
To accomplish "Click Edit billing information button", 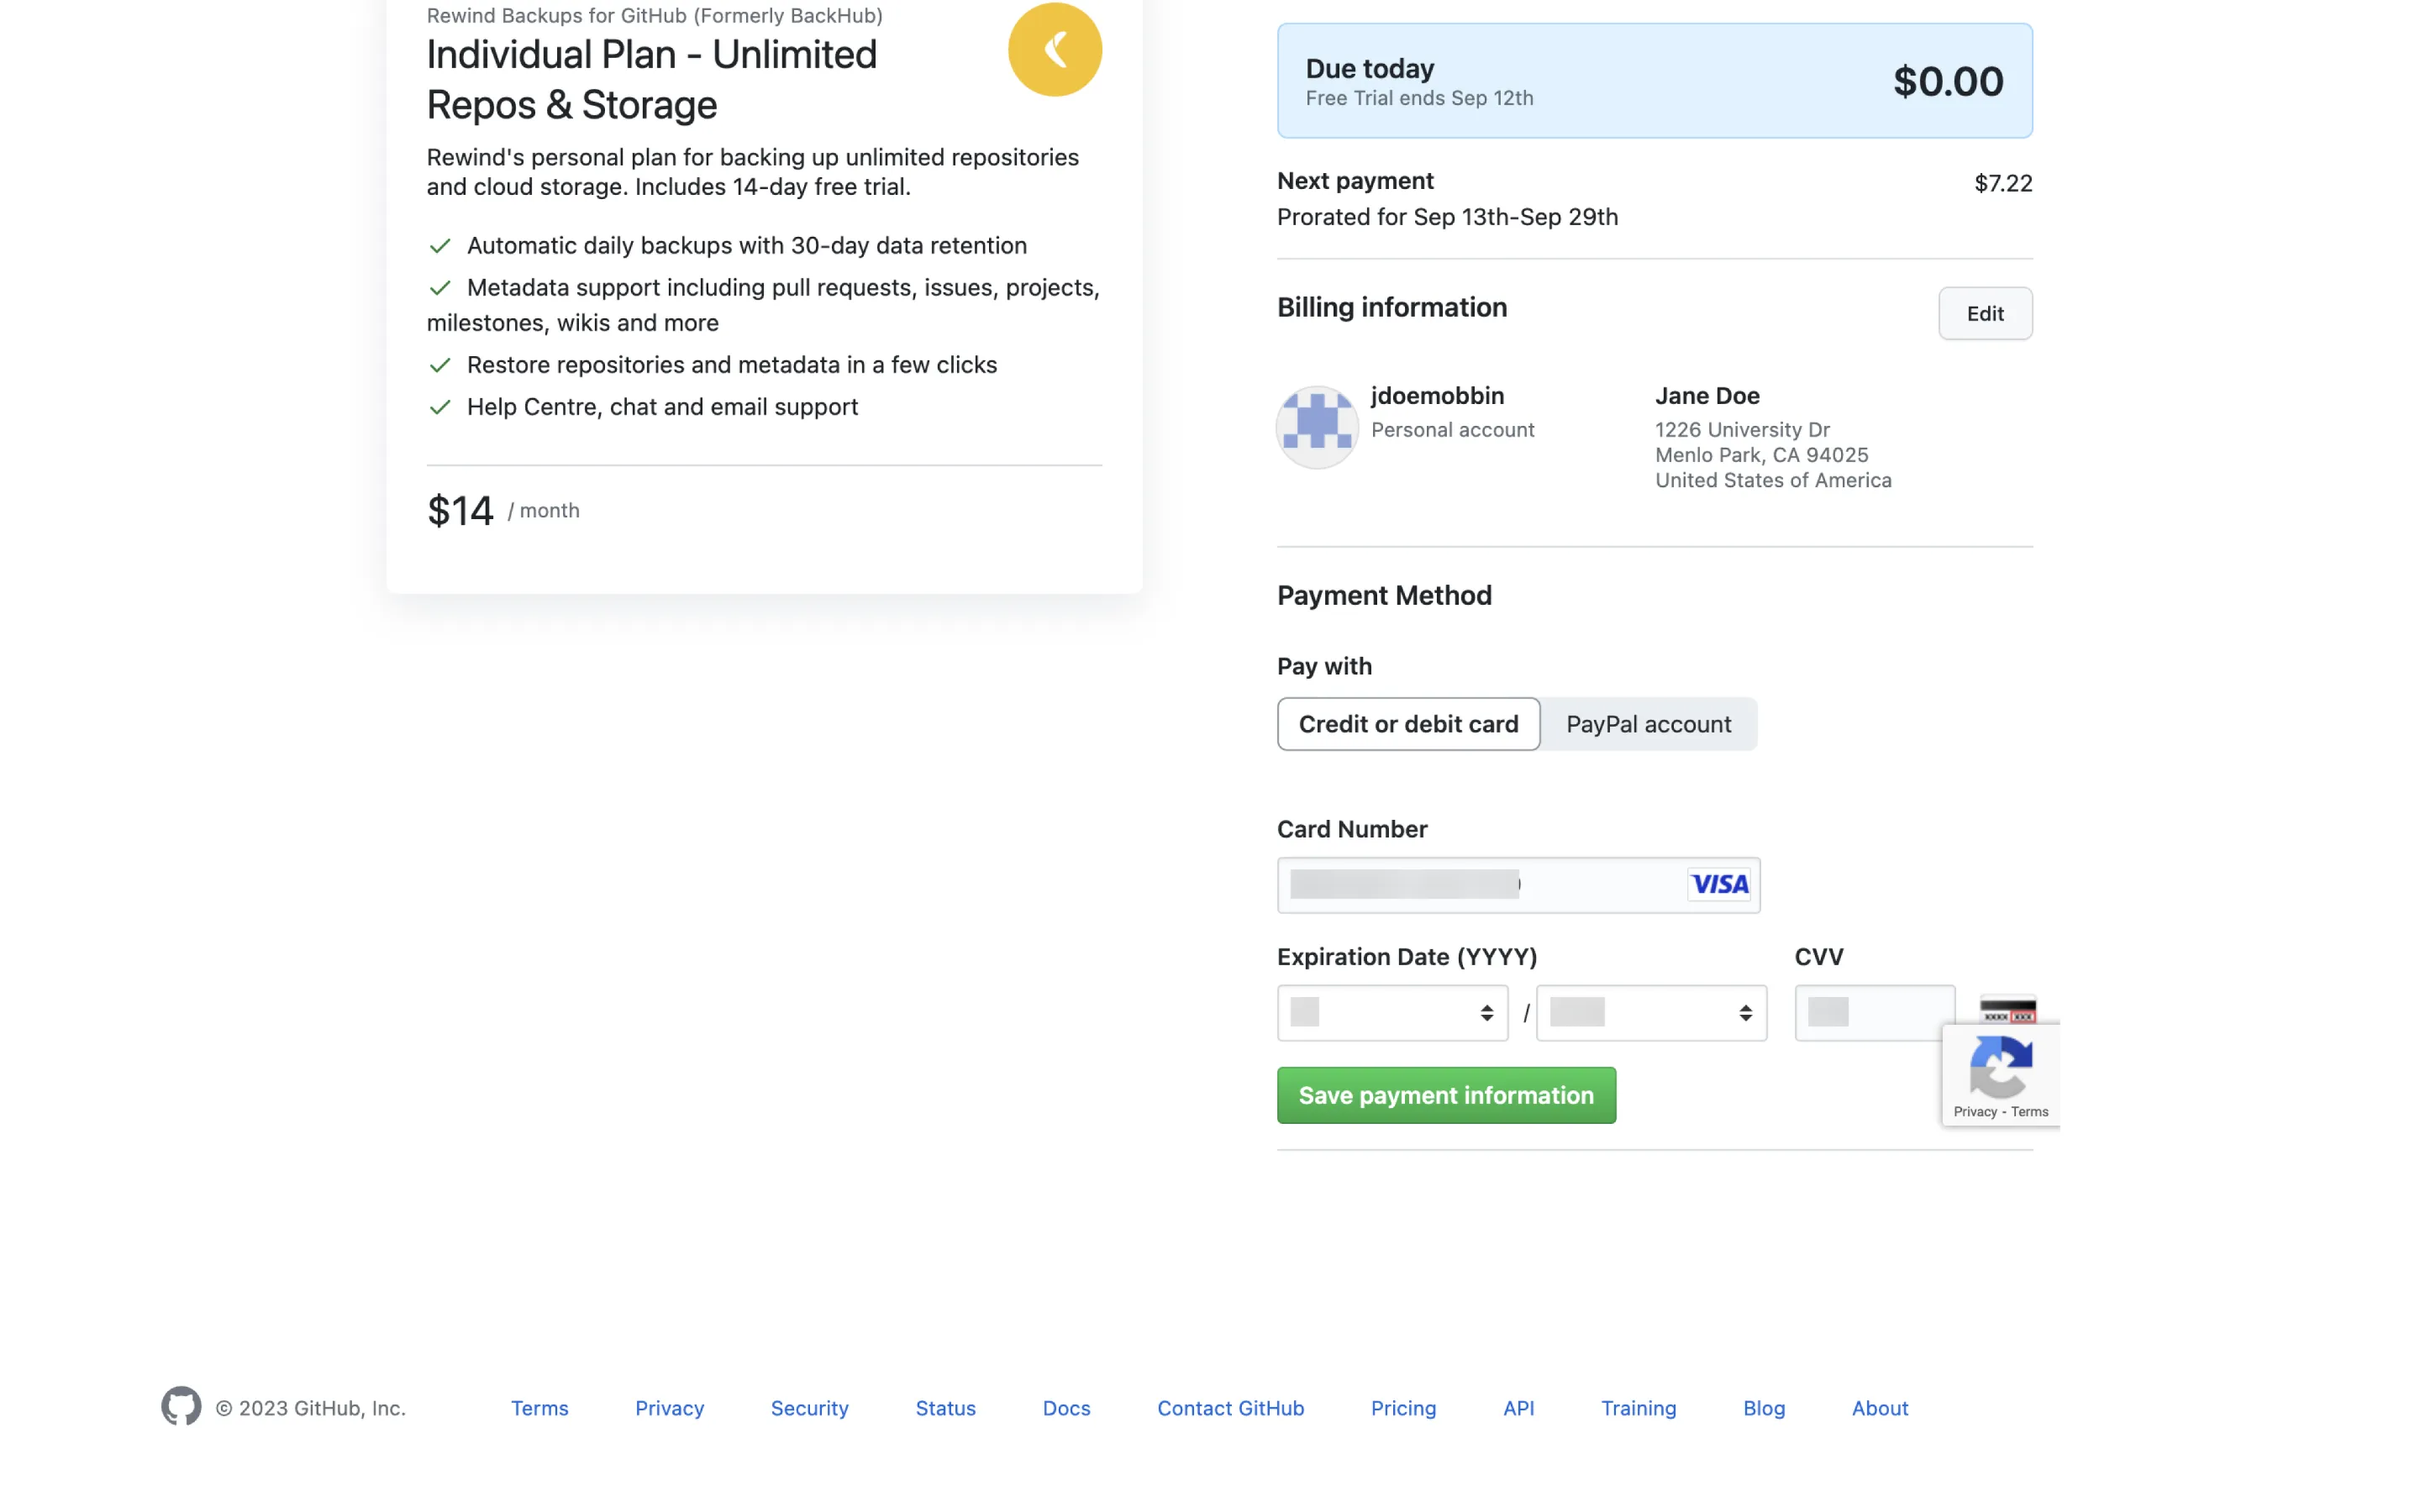I will point(1984,314).
